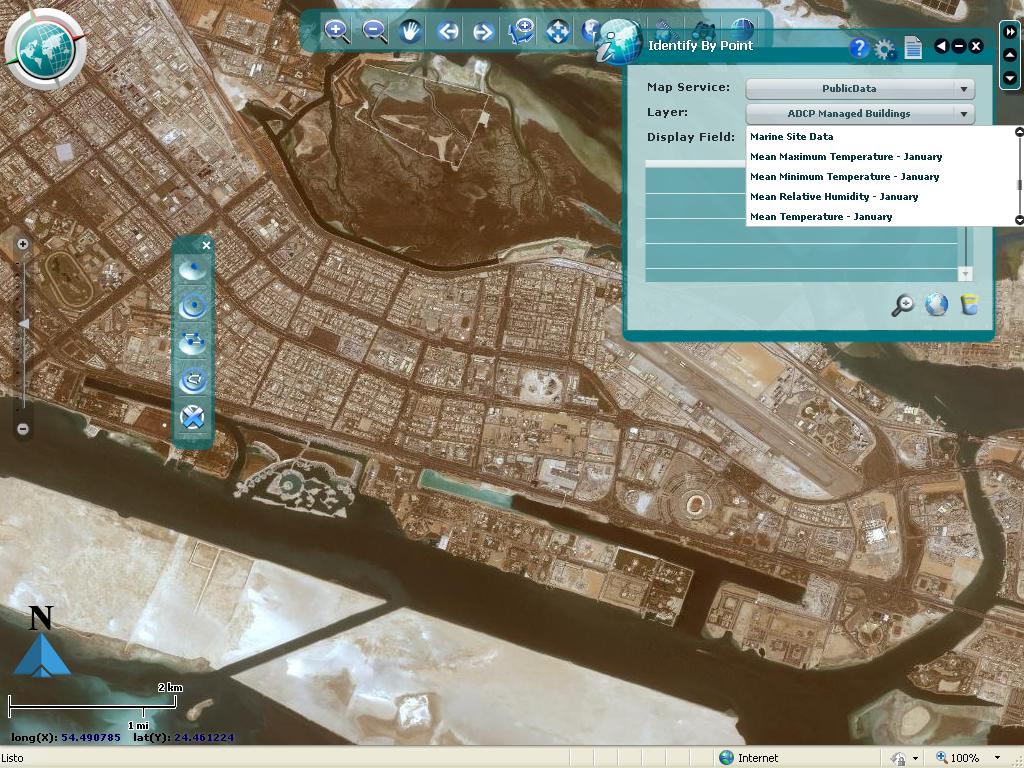Choose Mean Relative Humidity - January
Image resolution: width=1024 pixels, height=768 pixels.
(834, 197)
